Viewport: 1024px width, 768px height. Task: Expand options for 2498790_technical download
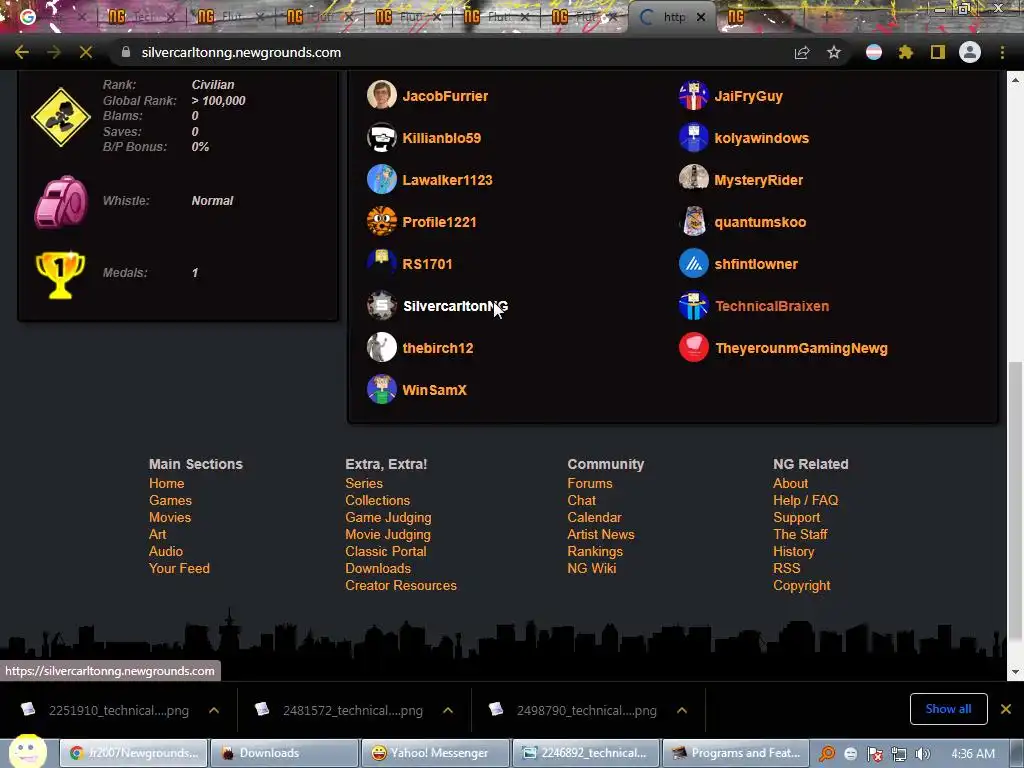(x=681, y=710)
